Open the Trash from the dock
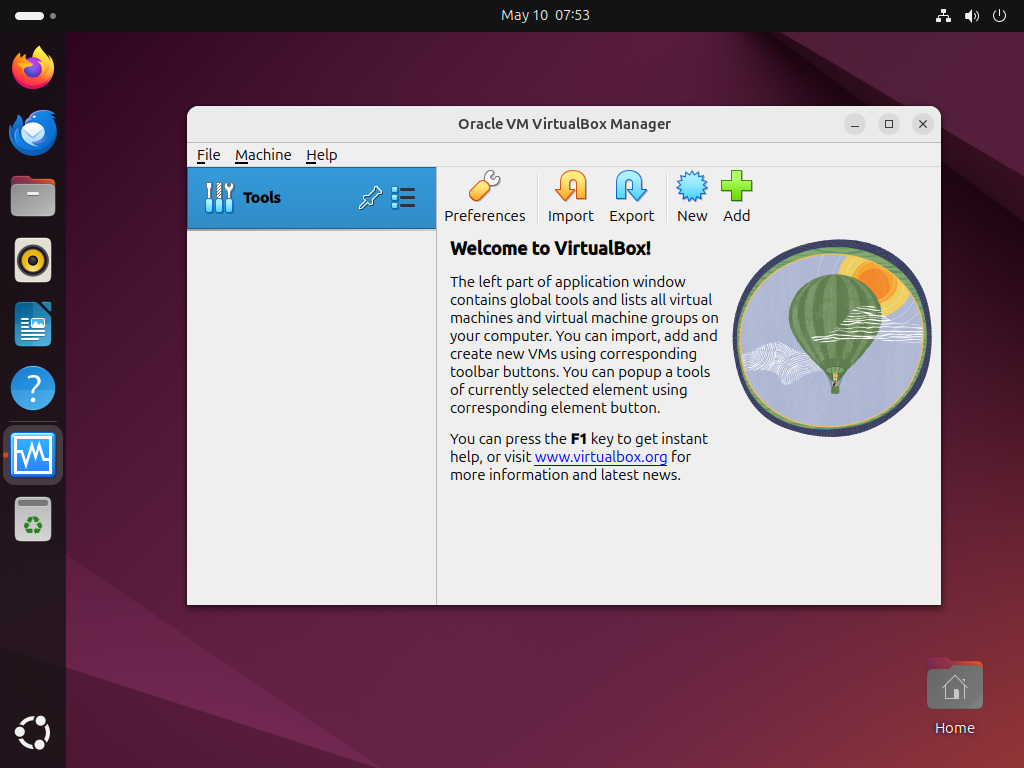Screen dimensions: 1024x768 tap(33, 519)
